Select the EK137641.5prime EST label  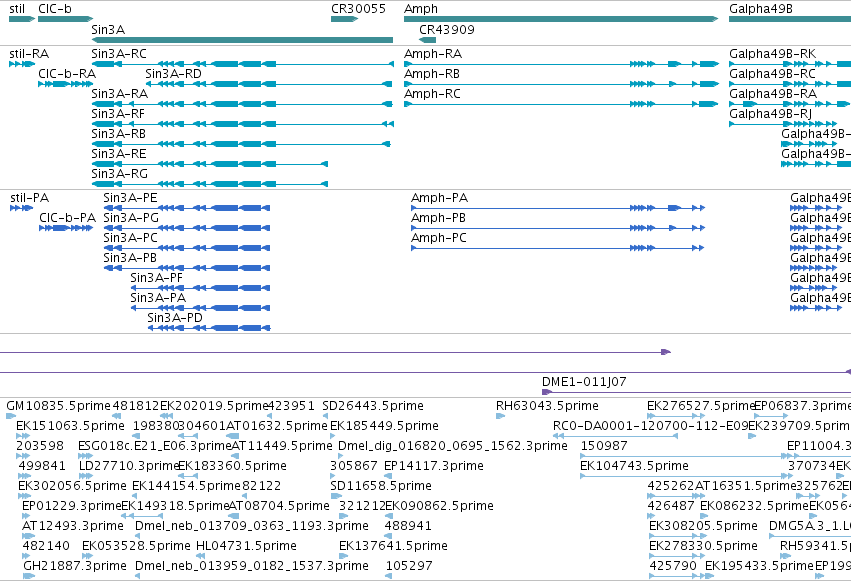(x=393, y=546)
